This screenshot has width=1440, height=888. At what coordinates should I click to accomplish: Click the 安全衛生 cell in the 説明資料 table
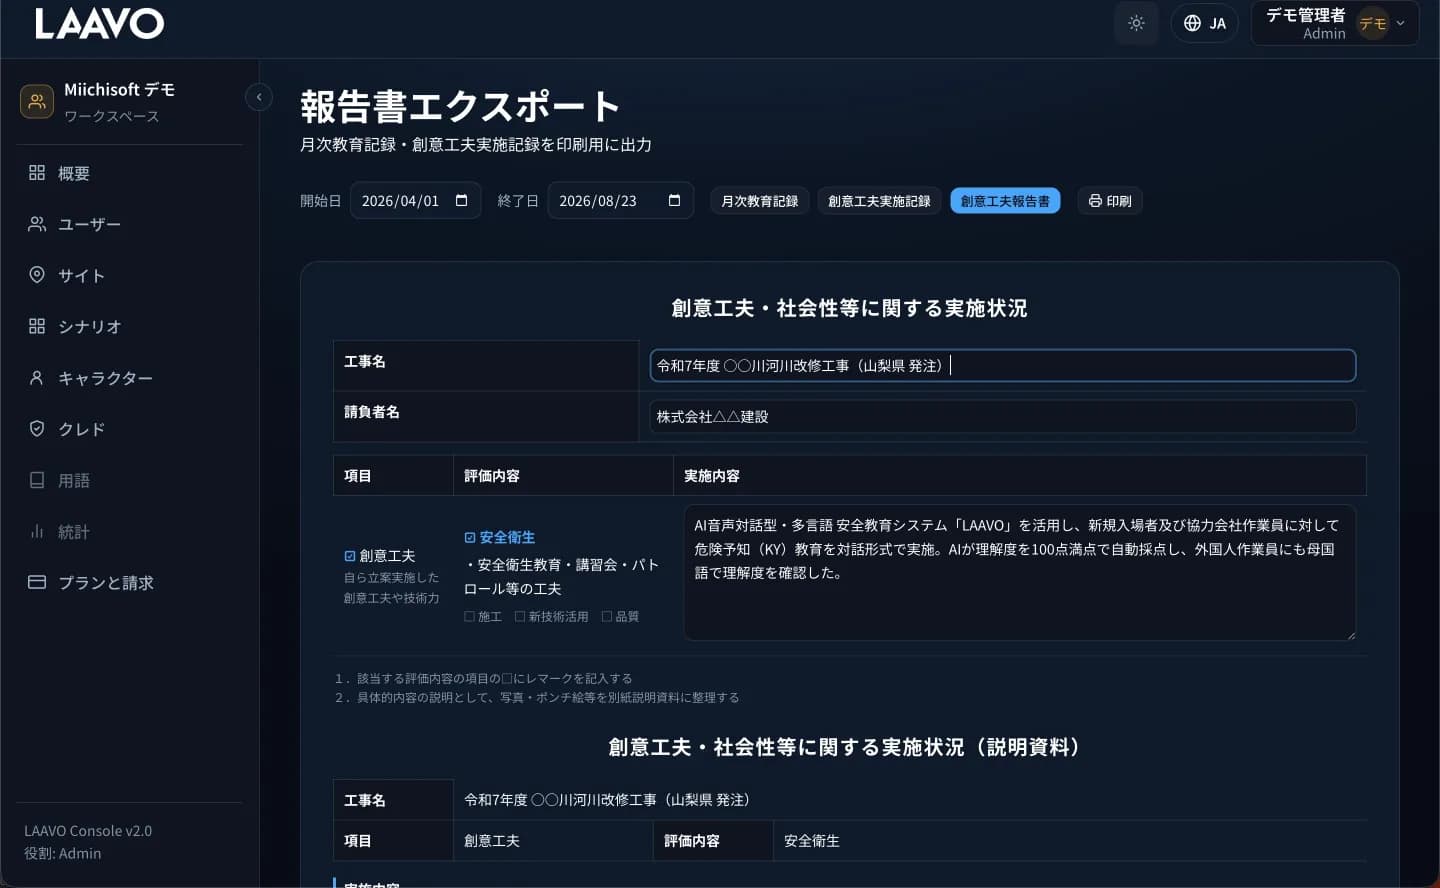(812, 841)
